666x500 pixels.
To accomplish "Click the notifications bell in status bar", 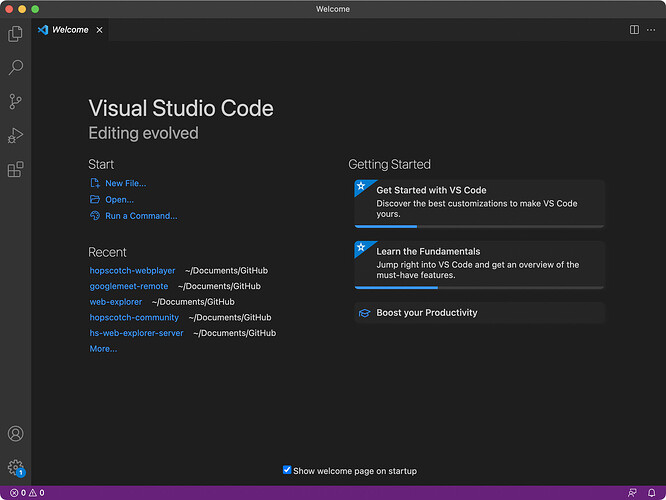I will [651, 493].
